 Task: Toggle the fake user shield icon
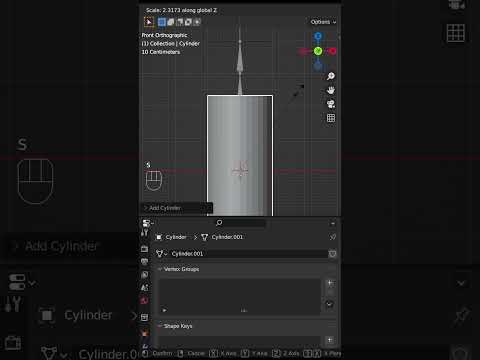(x=332, y=254)
